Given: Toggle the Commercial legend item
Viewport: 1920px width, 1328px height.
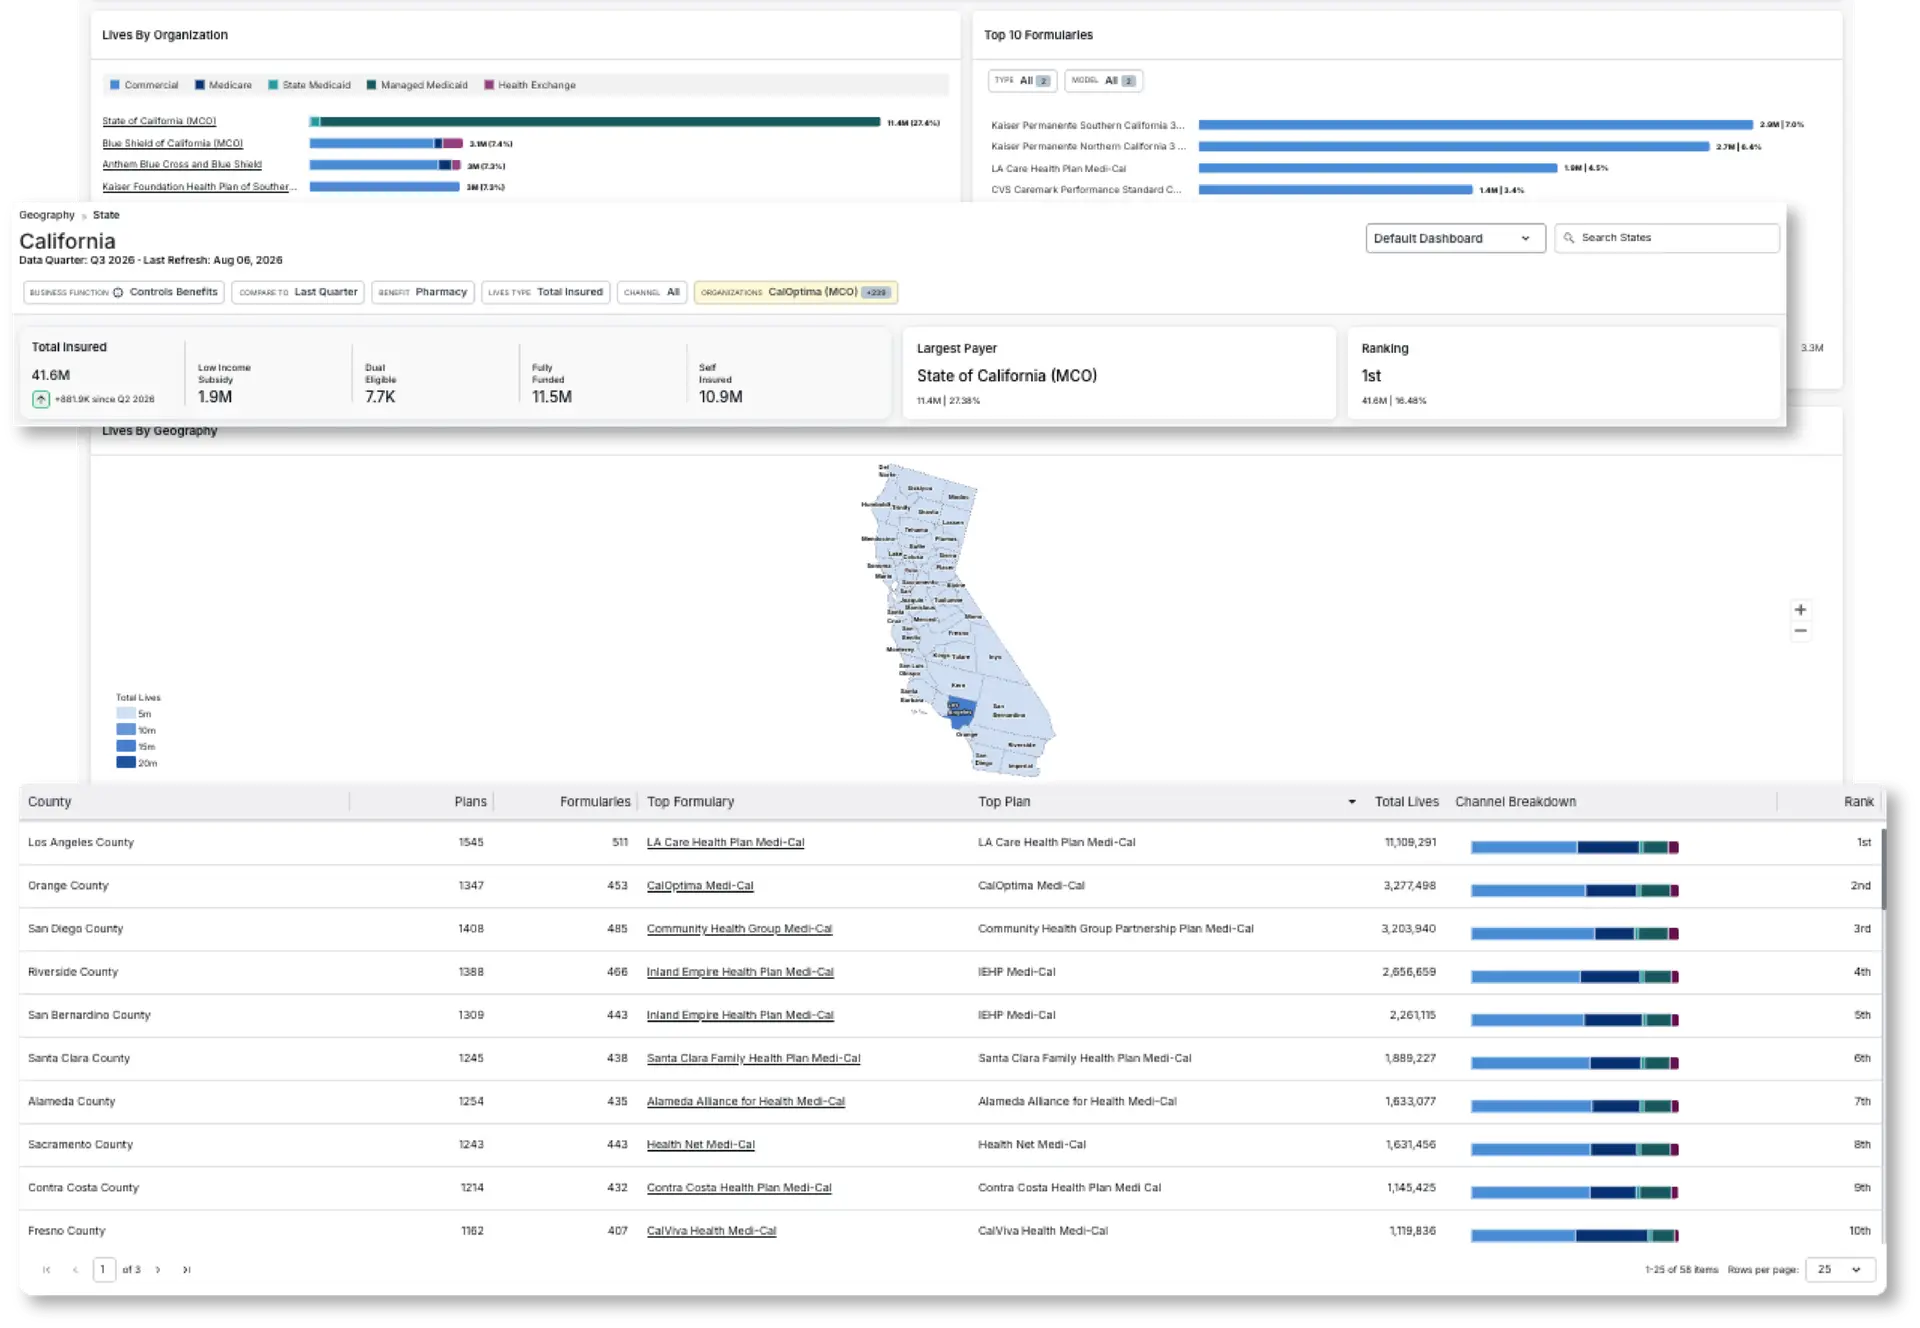Looking at the screenshot, I should (x=143, y=85).
